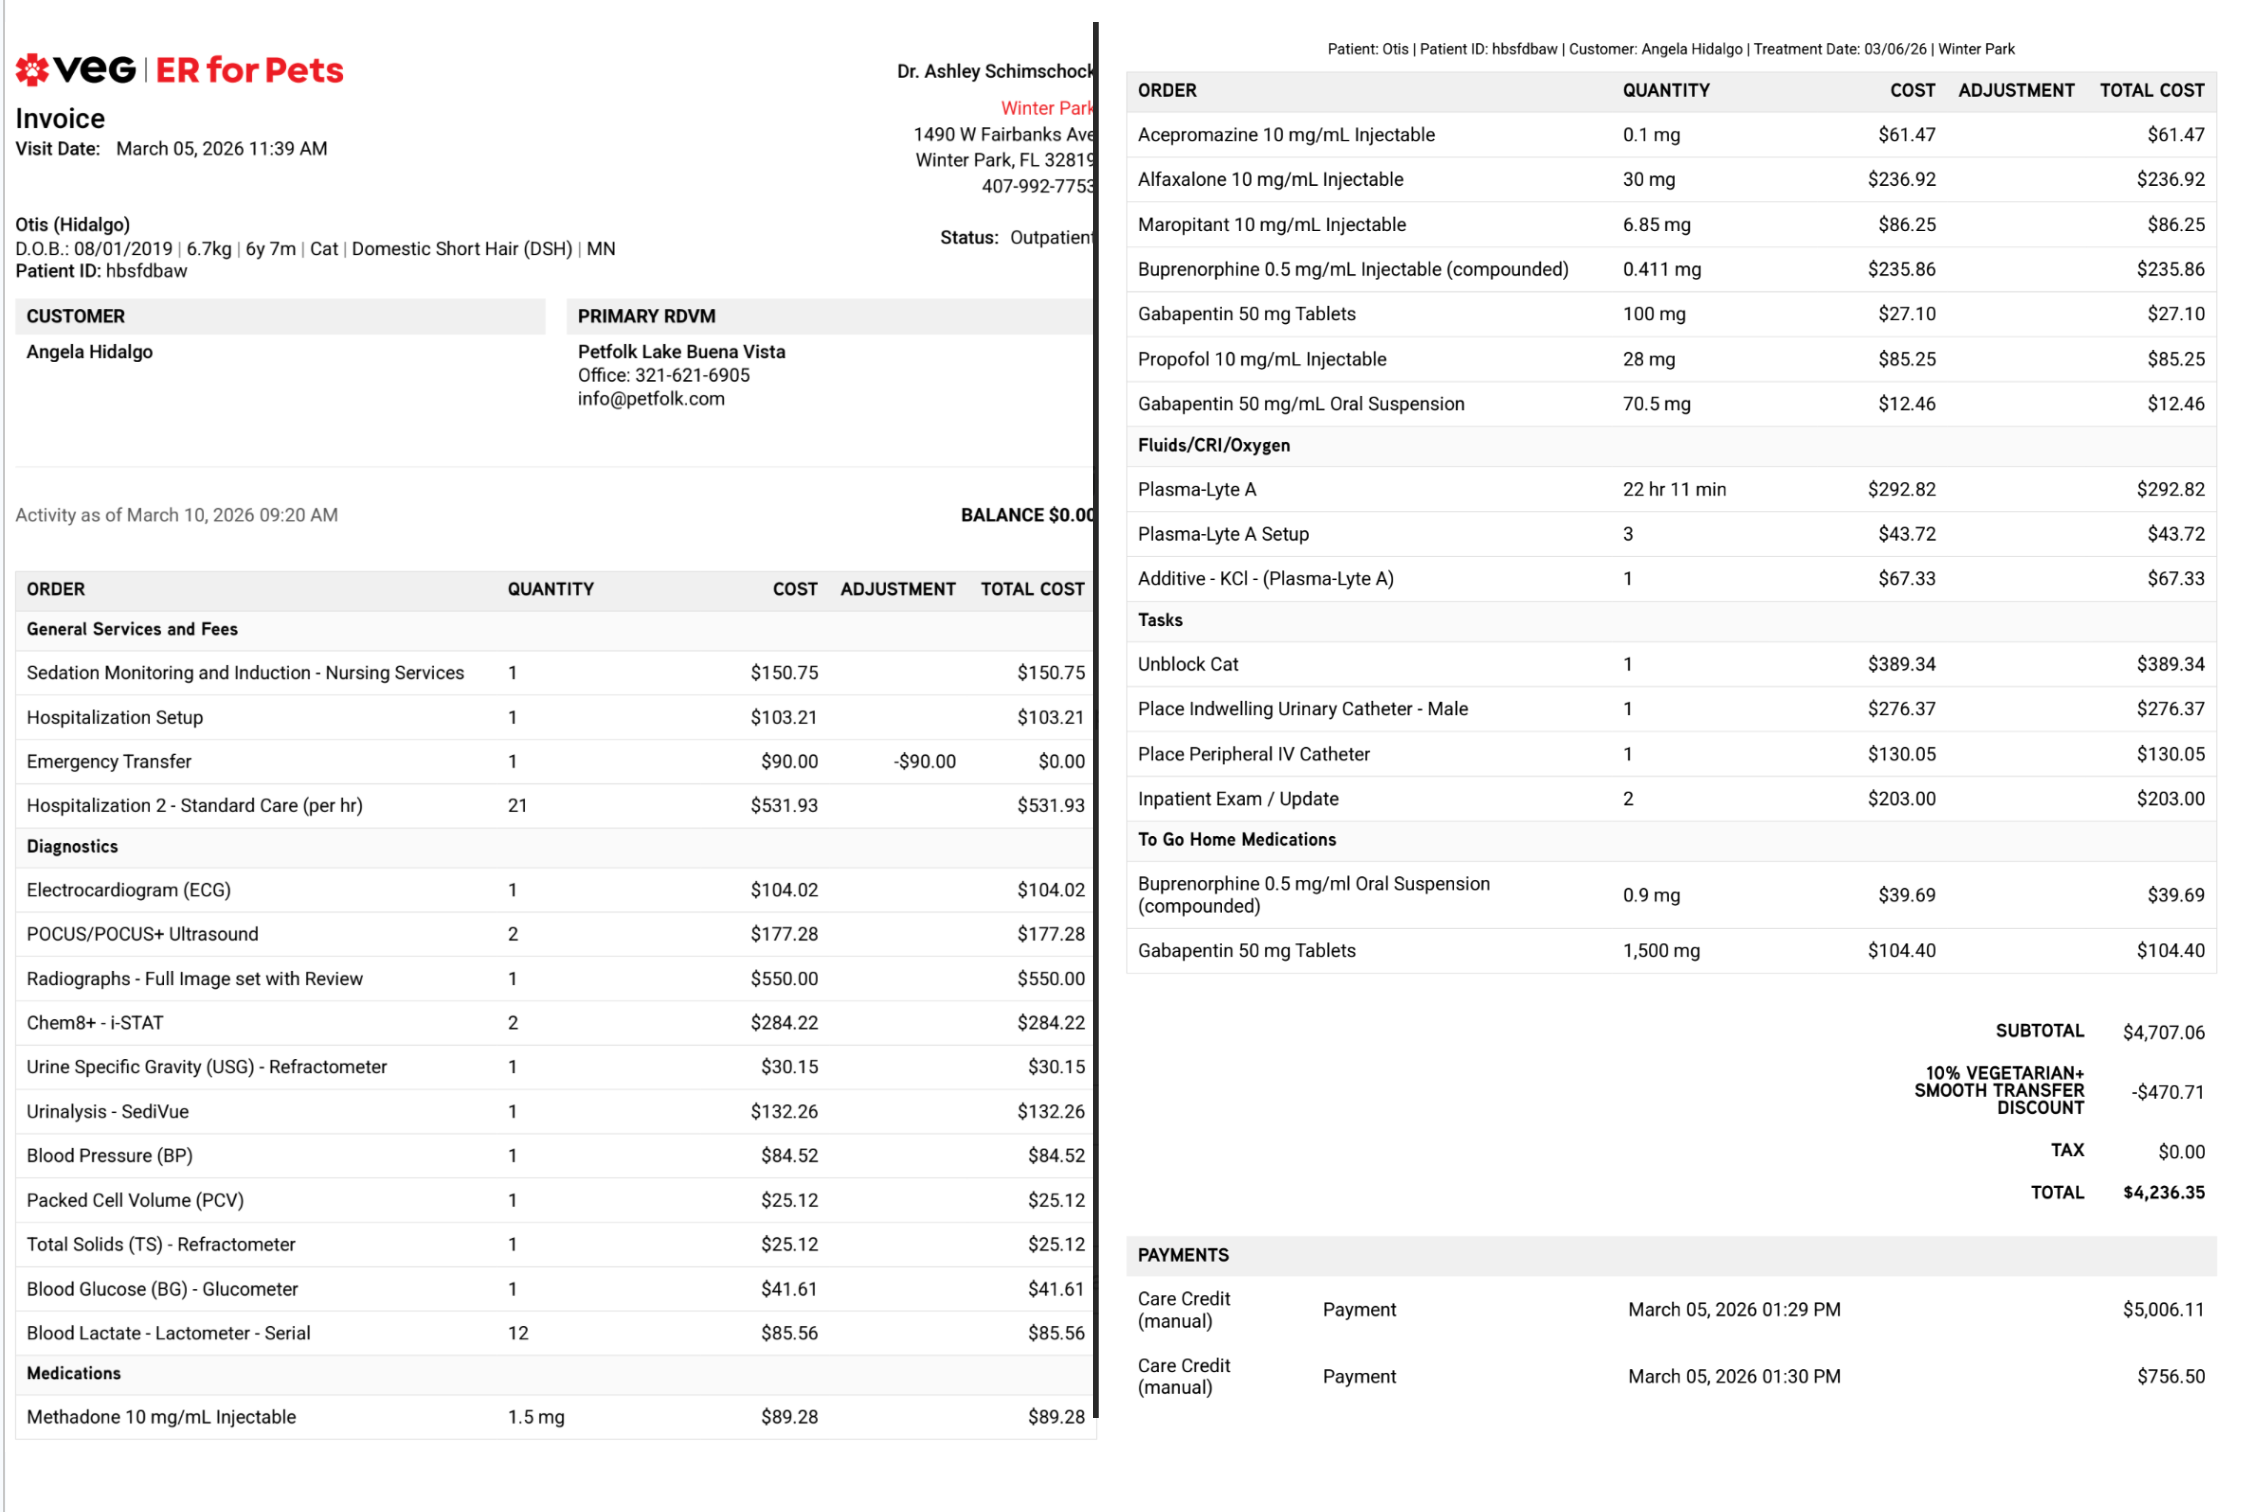The image size is (2248, 1512).
Task: Click the ER for Pets logo text
Action: pos(249,70)
